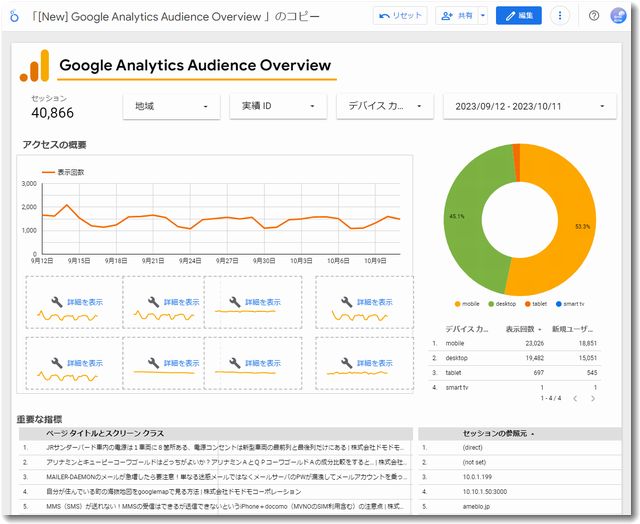Select the JRサンダーバード page title row

click(216, 448)
